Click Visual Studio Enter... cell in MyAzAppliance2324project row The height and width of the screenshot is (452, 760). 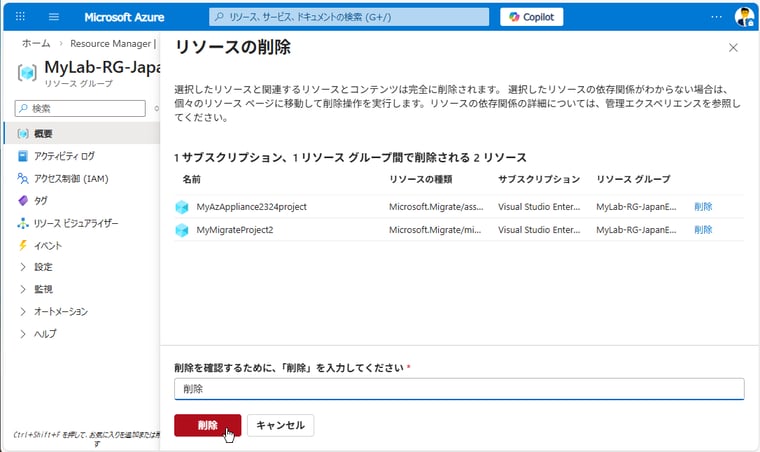pos(539,207)
